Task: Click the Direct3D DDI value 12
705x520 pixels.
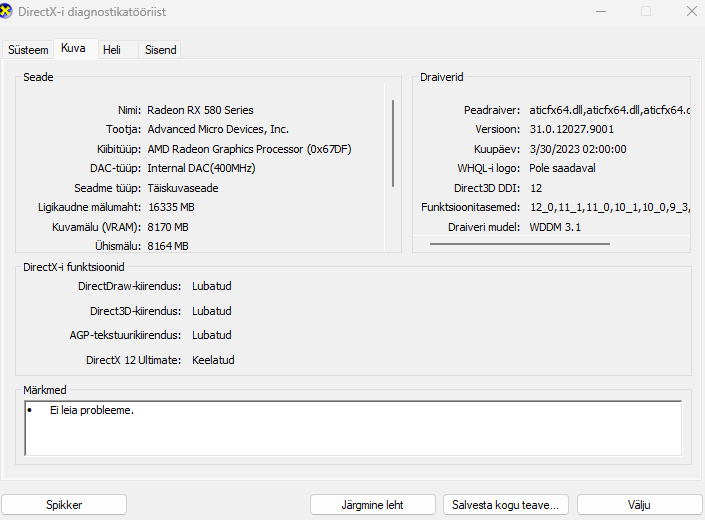Action: [x=536, y=188]
